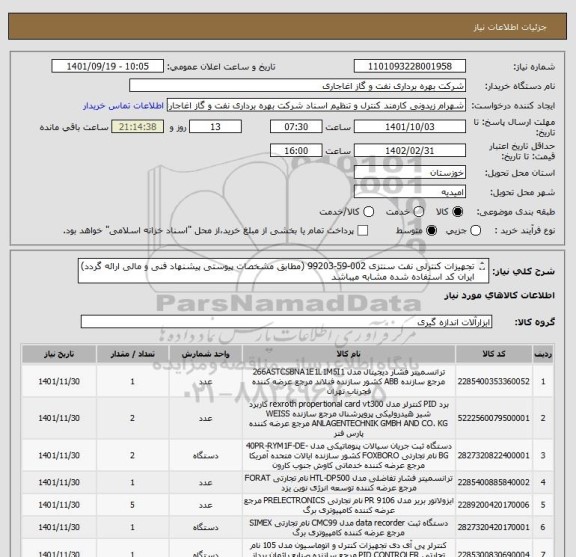
Task: Click the days remaining field 13
Action: [215, 127]
